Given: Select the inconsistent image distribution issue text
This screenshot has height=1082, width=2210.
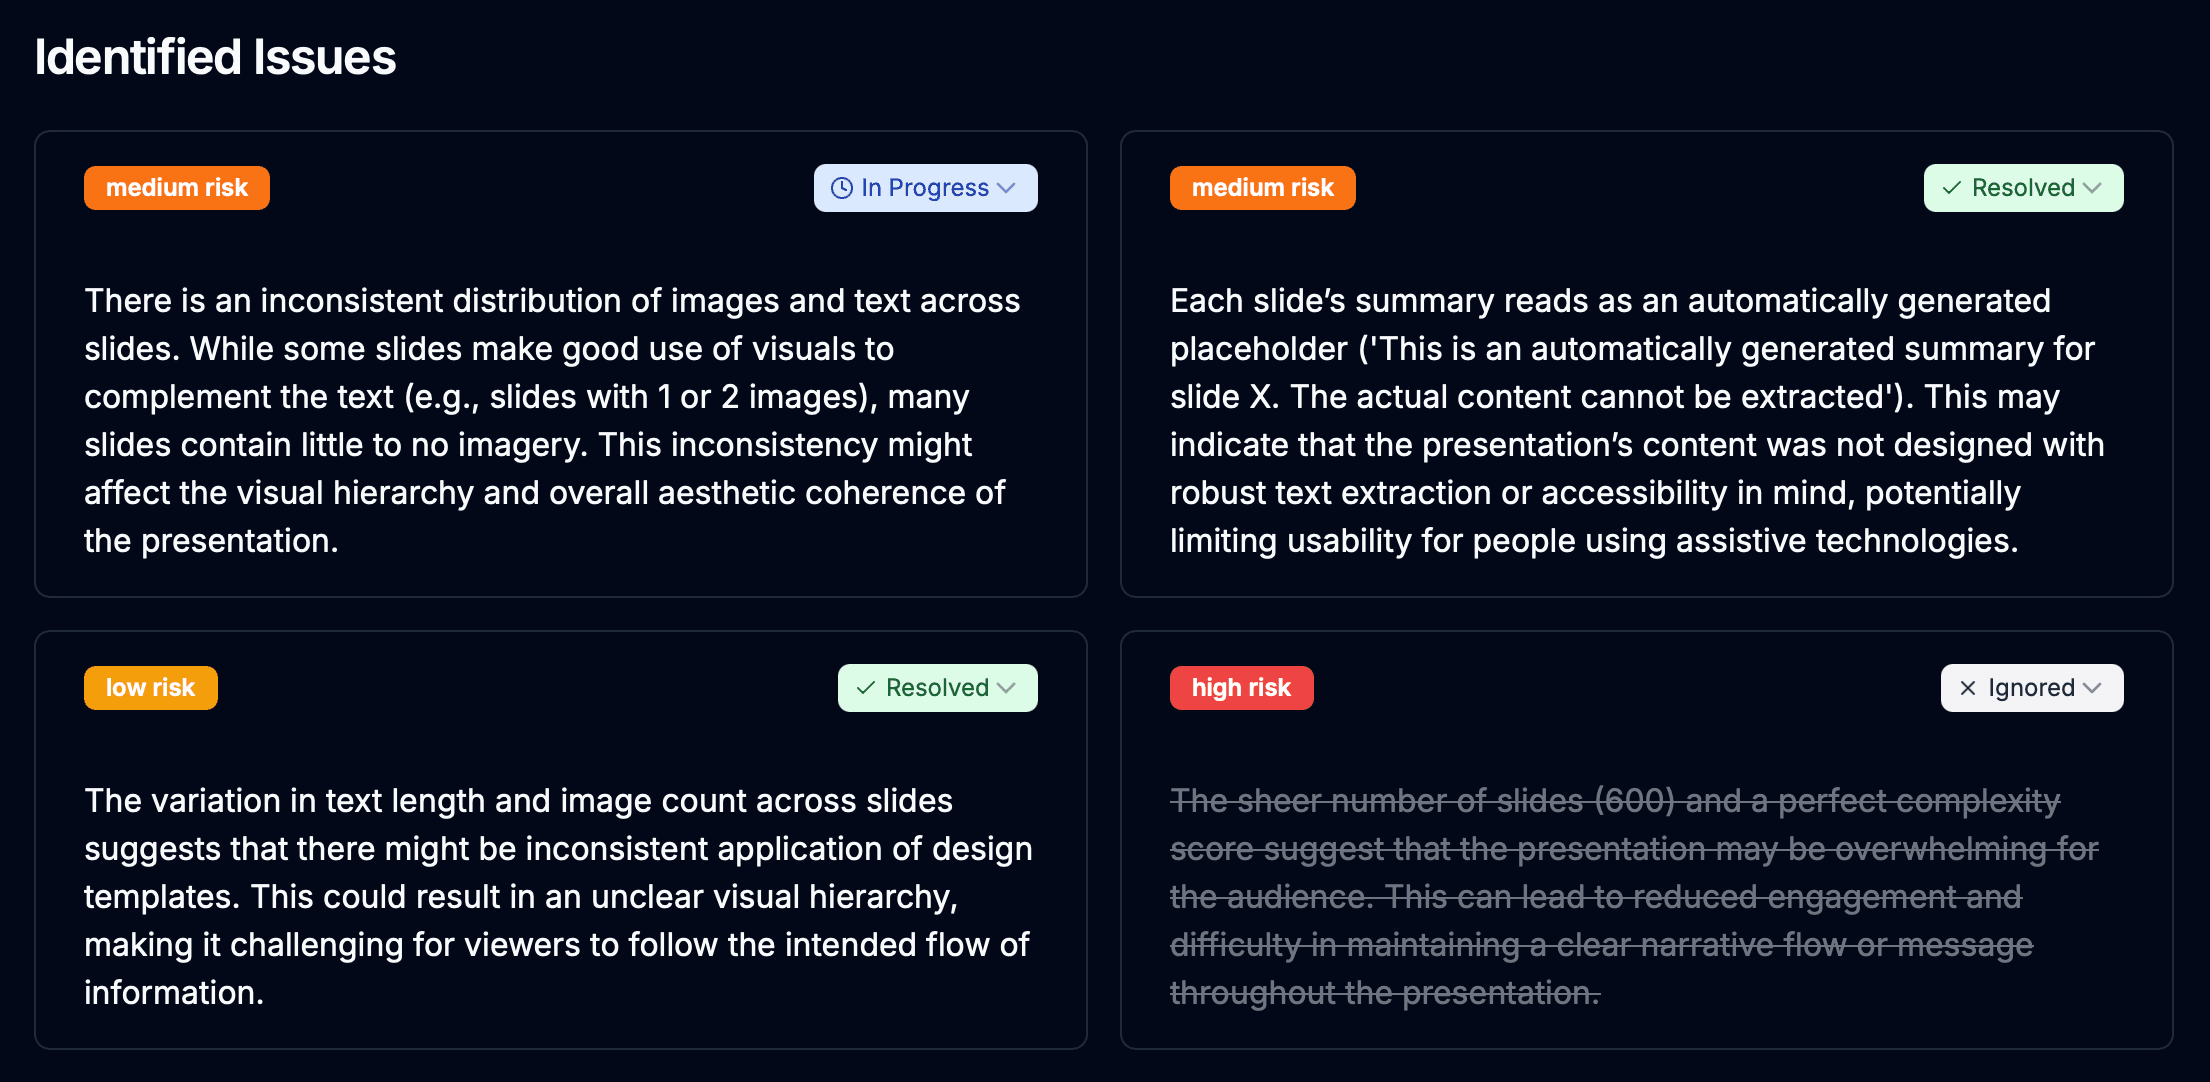Looking at the screenshot, I should tap(552, 420).
